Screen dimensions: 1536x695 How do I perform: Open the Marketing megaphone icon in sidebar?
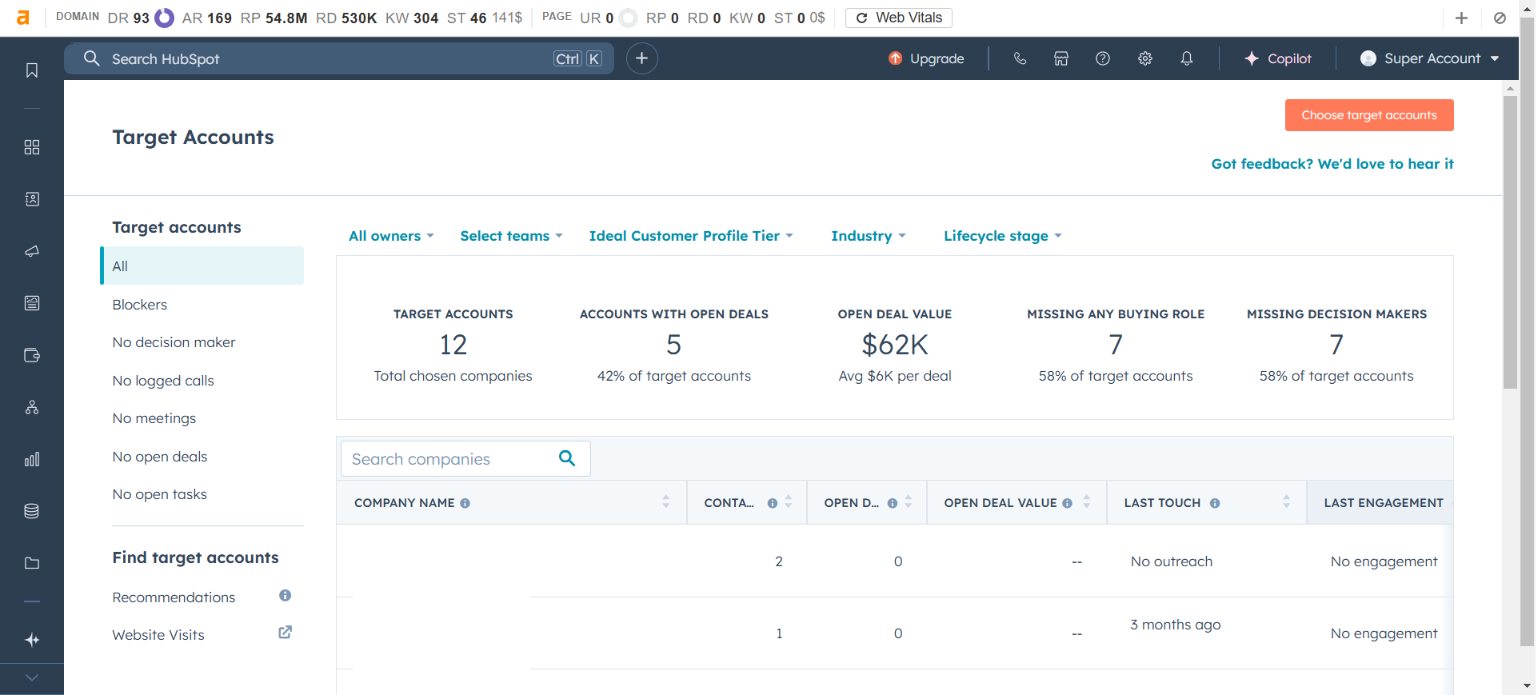pyautogui.click(x=32, y=251)
